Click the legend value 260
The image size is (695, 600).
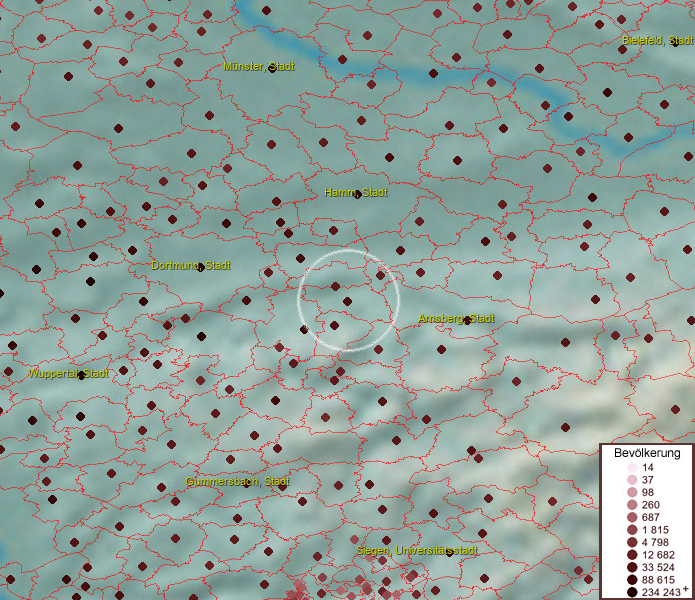[651, 505]
